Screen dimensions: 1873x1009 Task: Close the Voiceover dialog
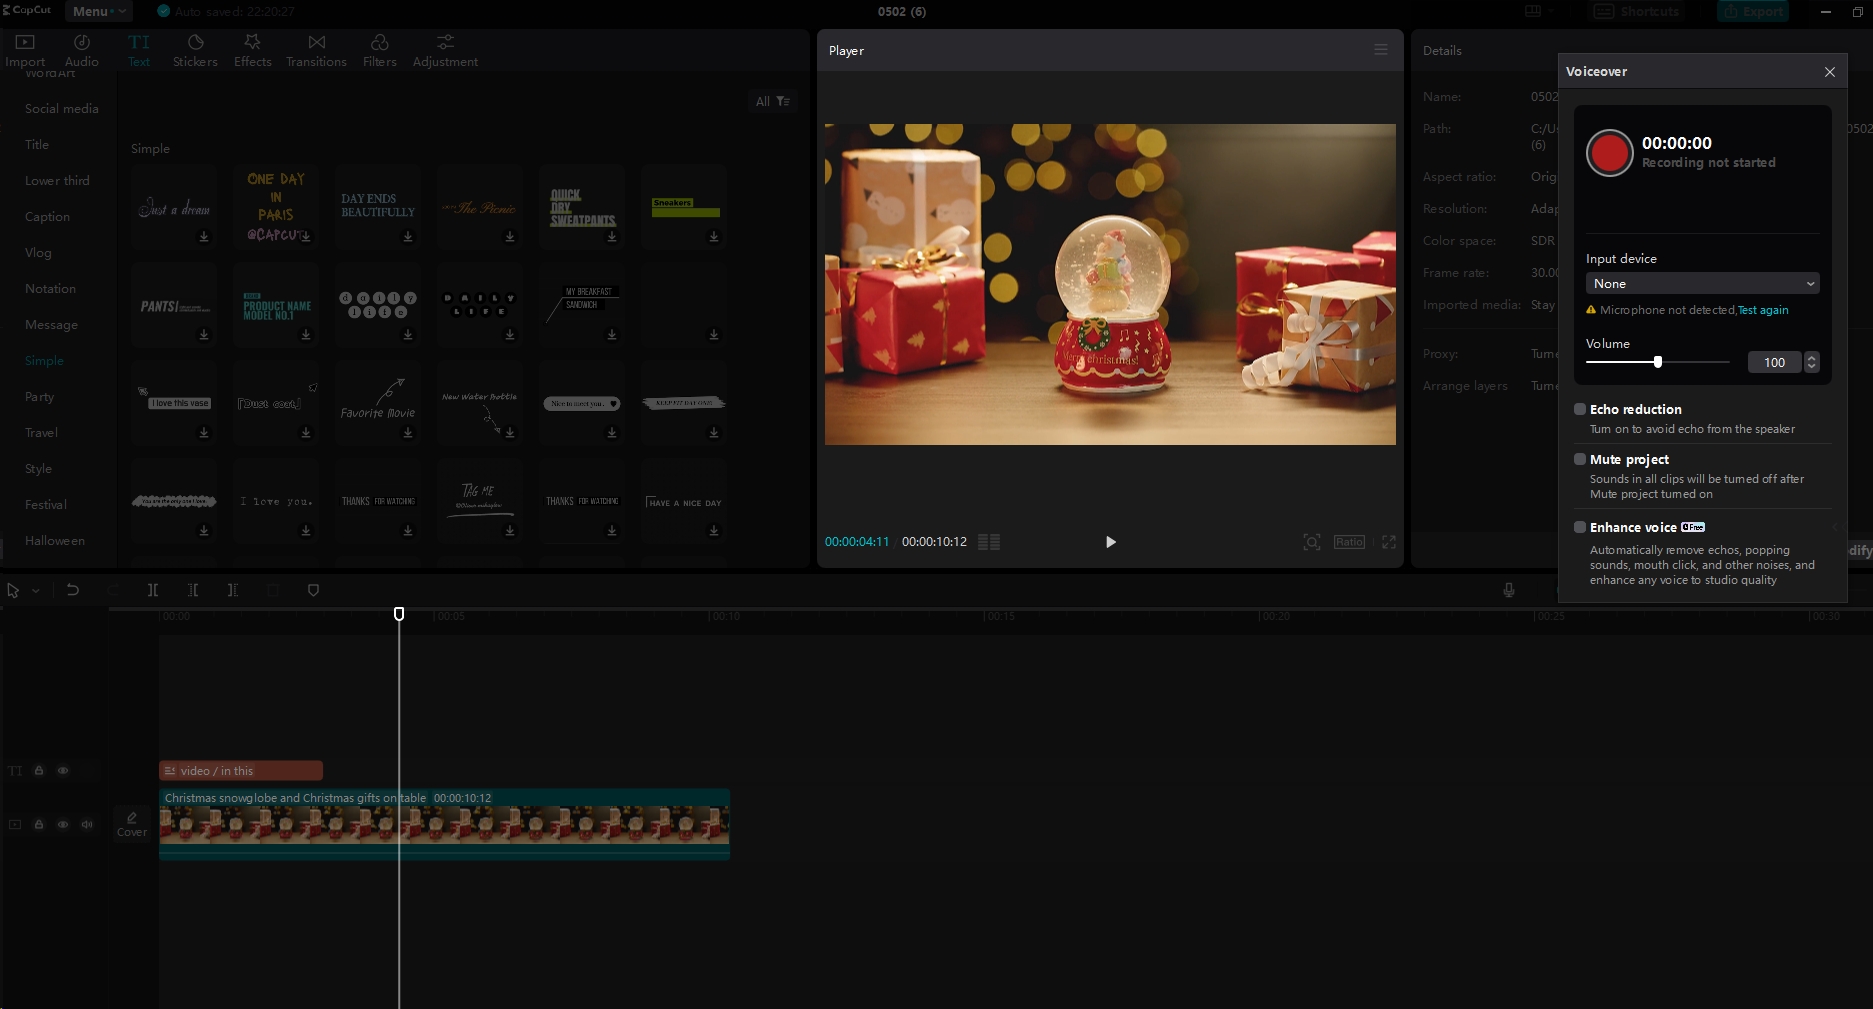tap(1829, 72)
